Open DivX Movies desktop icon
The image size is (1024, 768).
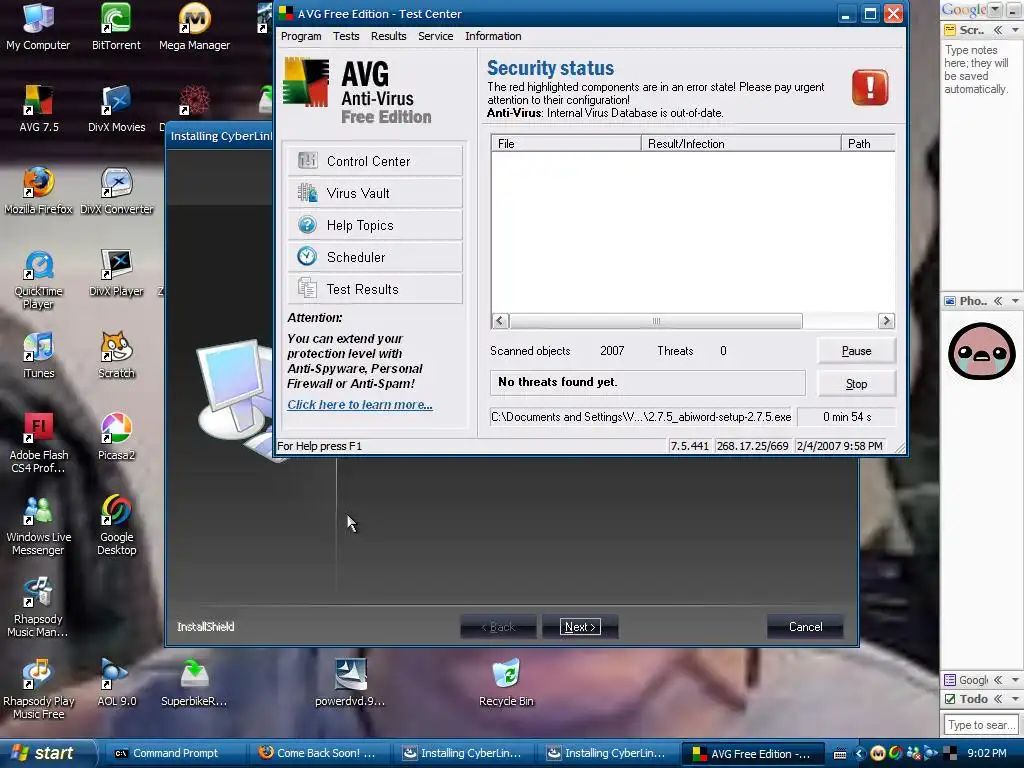116,108
